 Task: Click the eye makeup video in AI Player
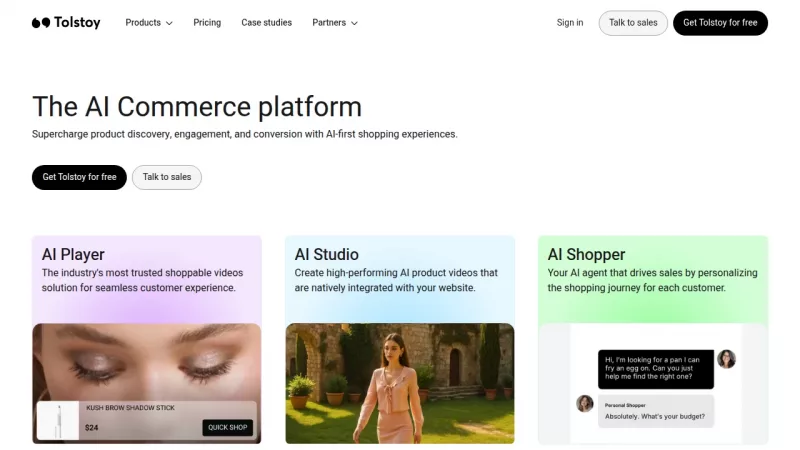click(147, 360)
